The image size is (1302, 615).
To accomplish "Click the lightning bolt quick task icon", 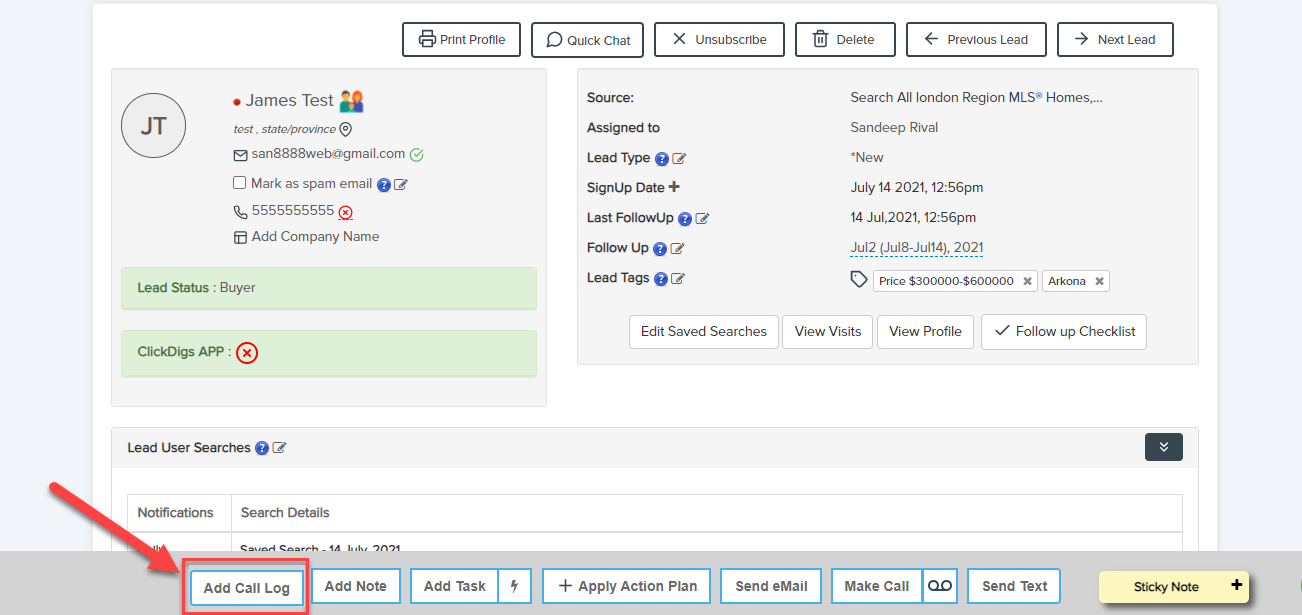I will click(x=514, y=586).
